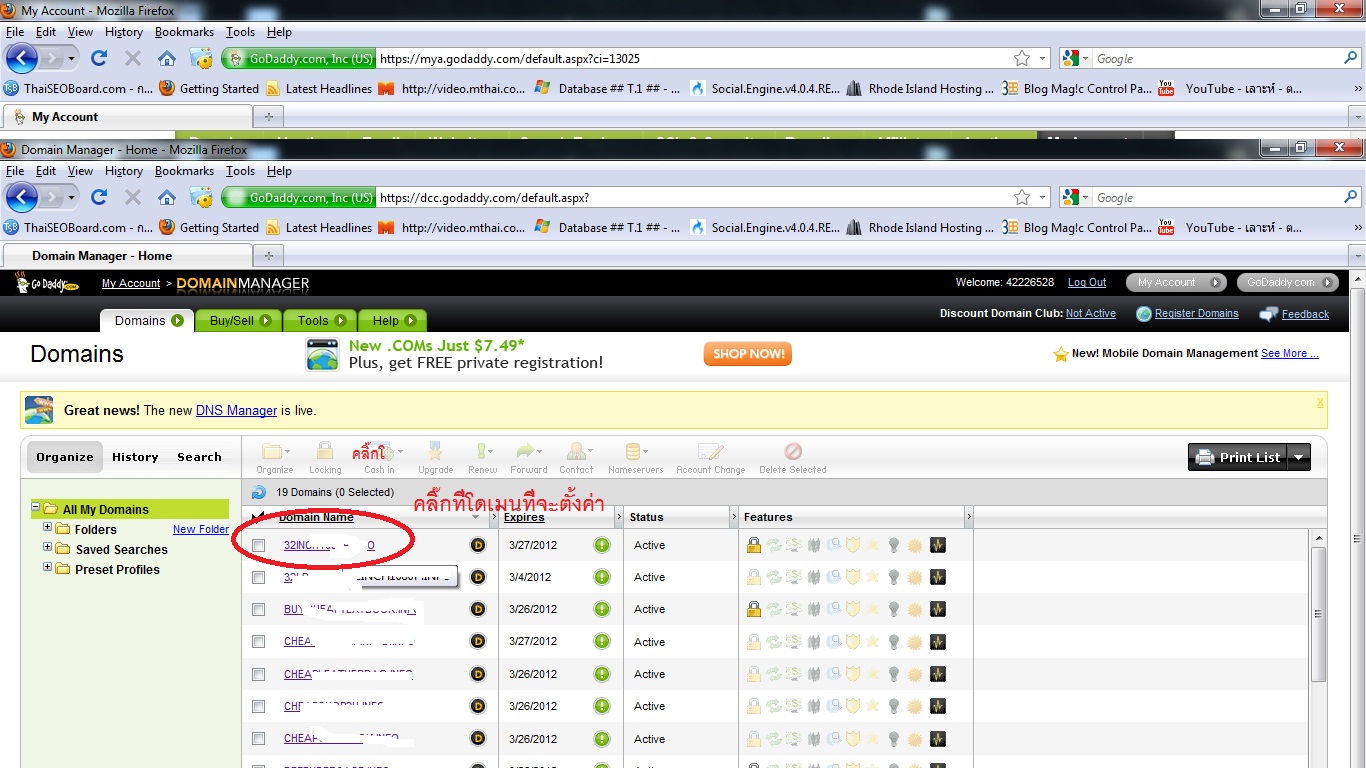Screen dimensions: 1366x768
Task: Click Home icon in the My Account Firefox window
Action: click(x=167, y=58)
